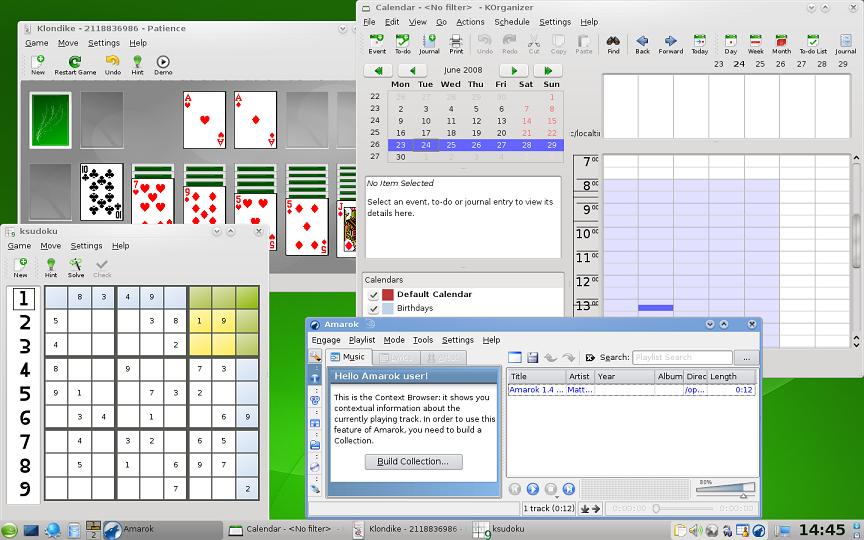Click Restart Game in Patience
864x540 pixels.
[75, 65]
